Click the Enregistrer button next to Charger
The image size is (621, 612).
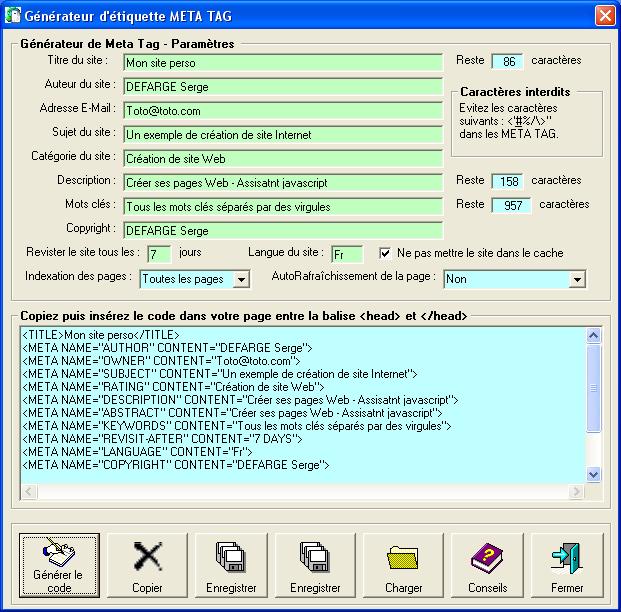point(315,565)
